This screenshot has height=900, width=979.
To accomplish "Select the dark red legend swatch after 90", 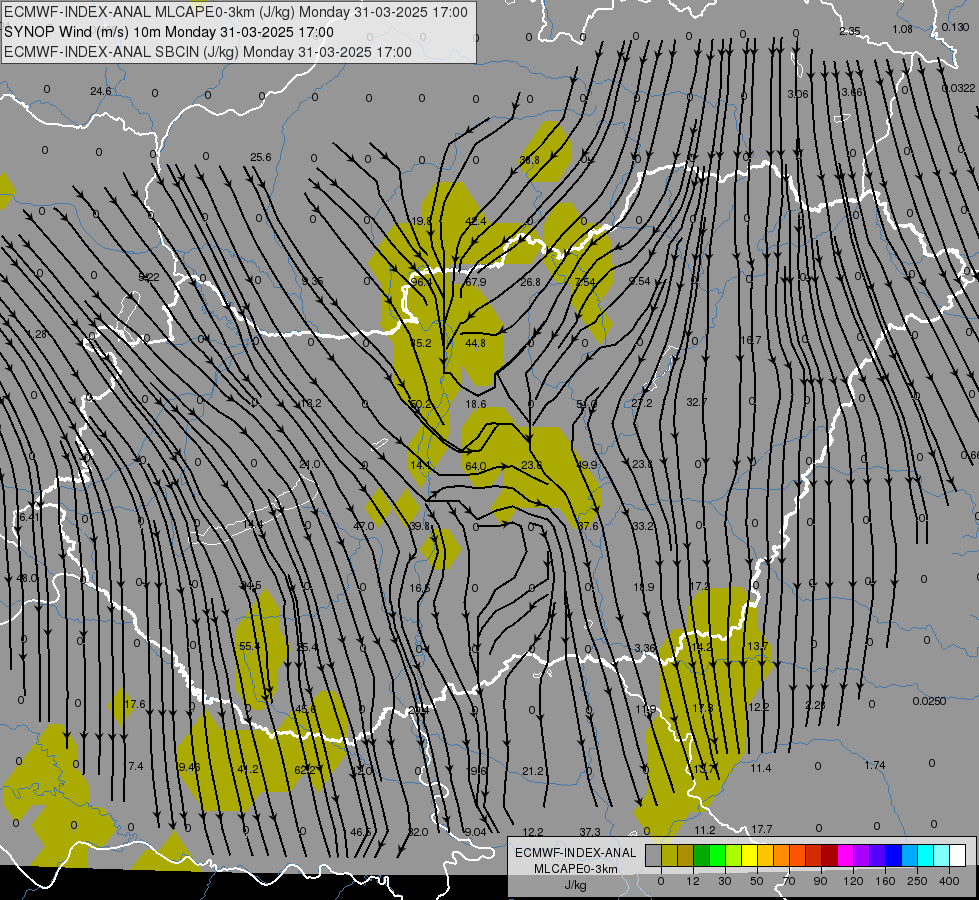I will click(829, 855).
